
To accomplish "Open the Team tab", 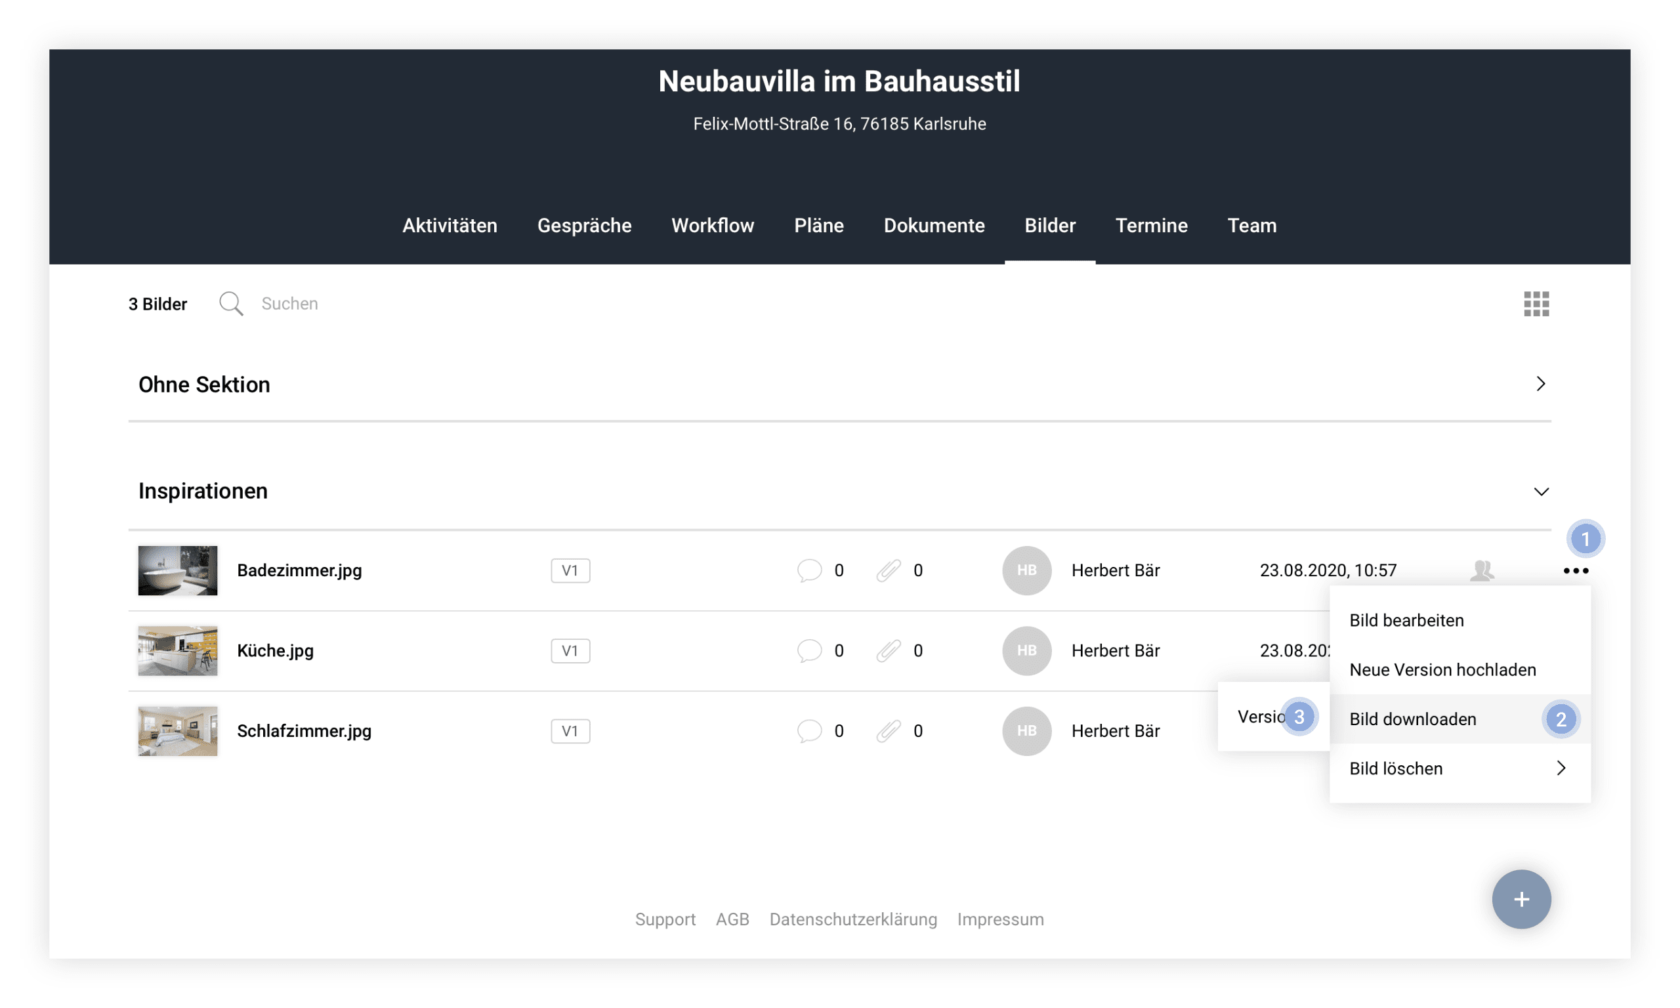I will coord(1252,226).
